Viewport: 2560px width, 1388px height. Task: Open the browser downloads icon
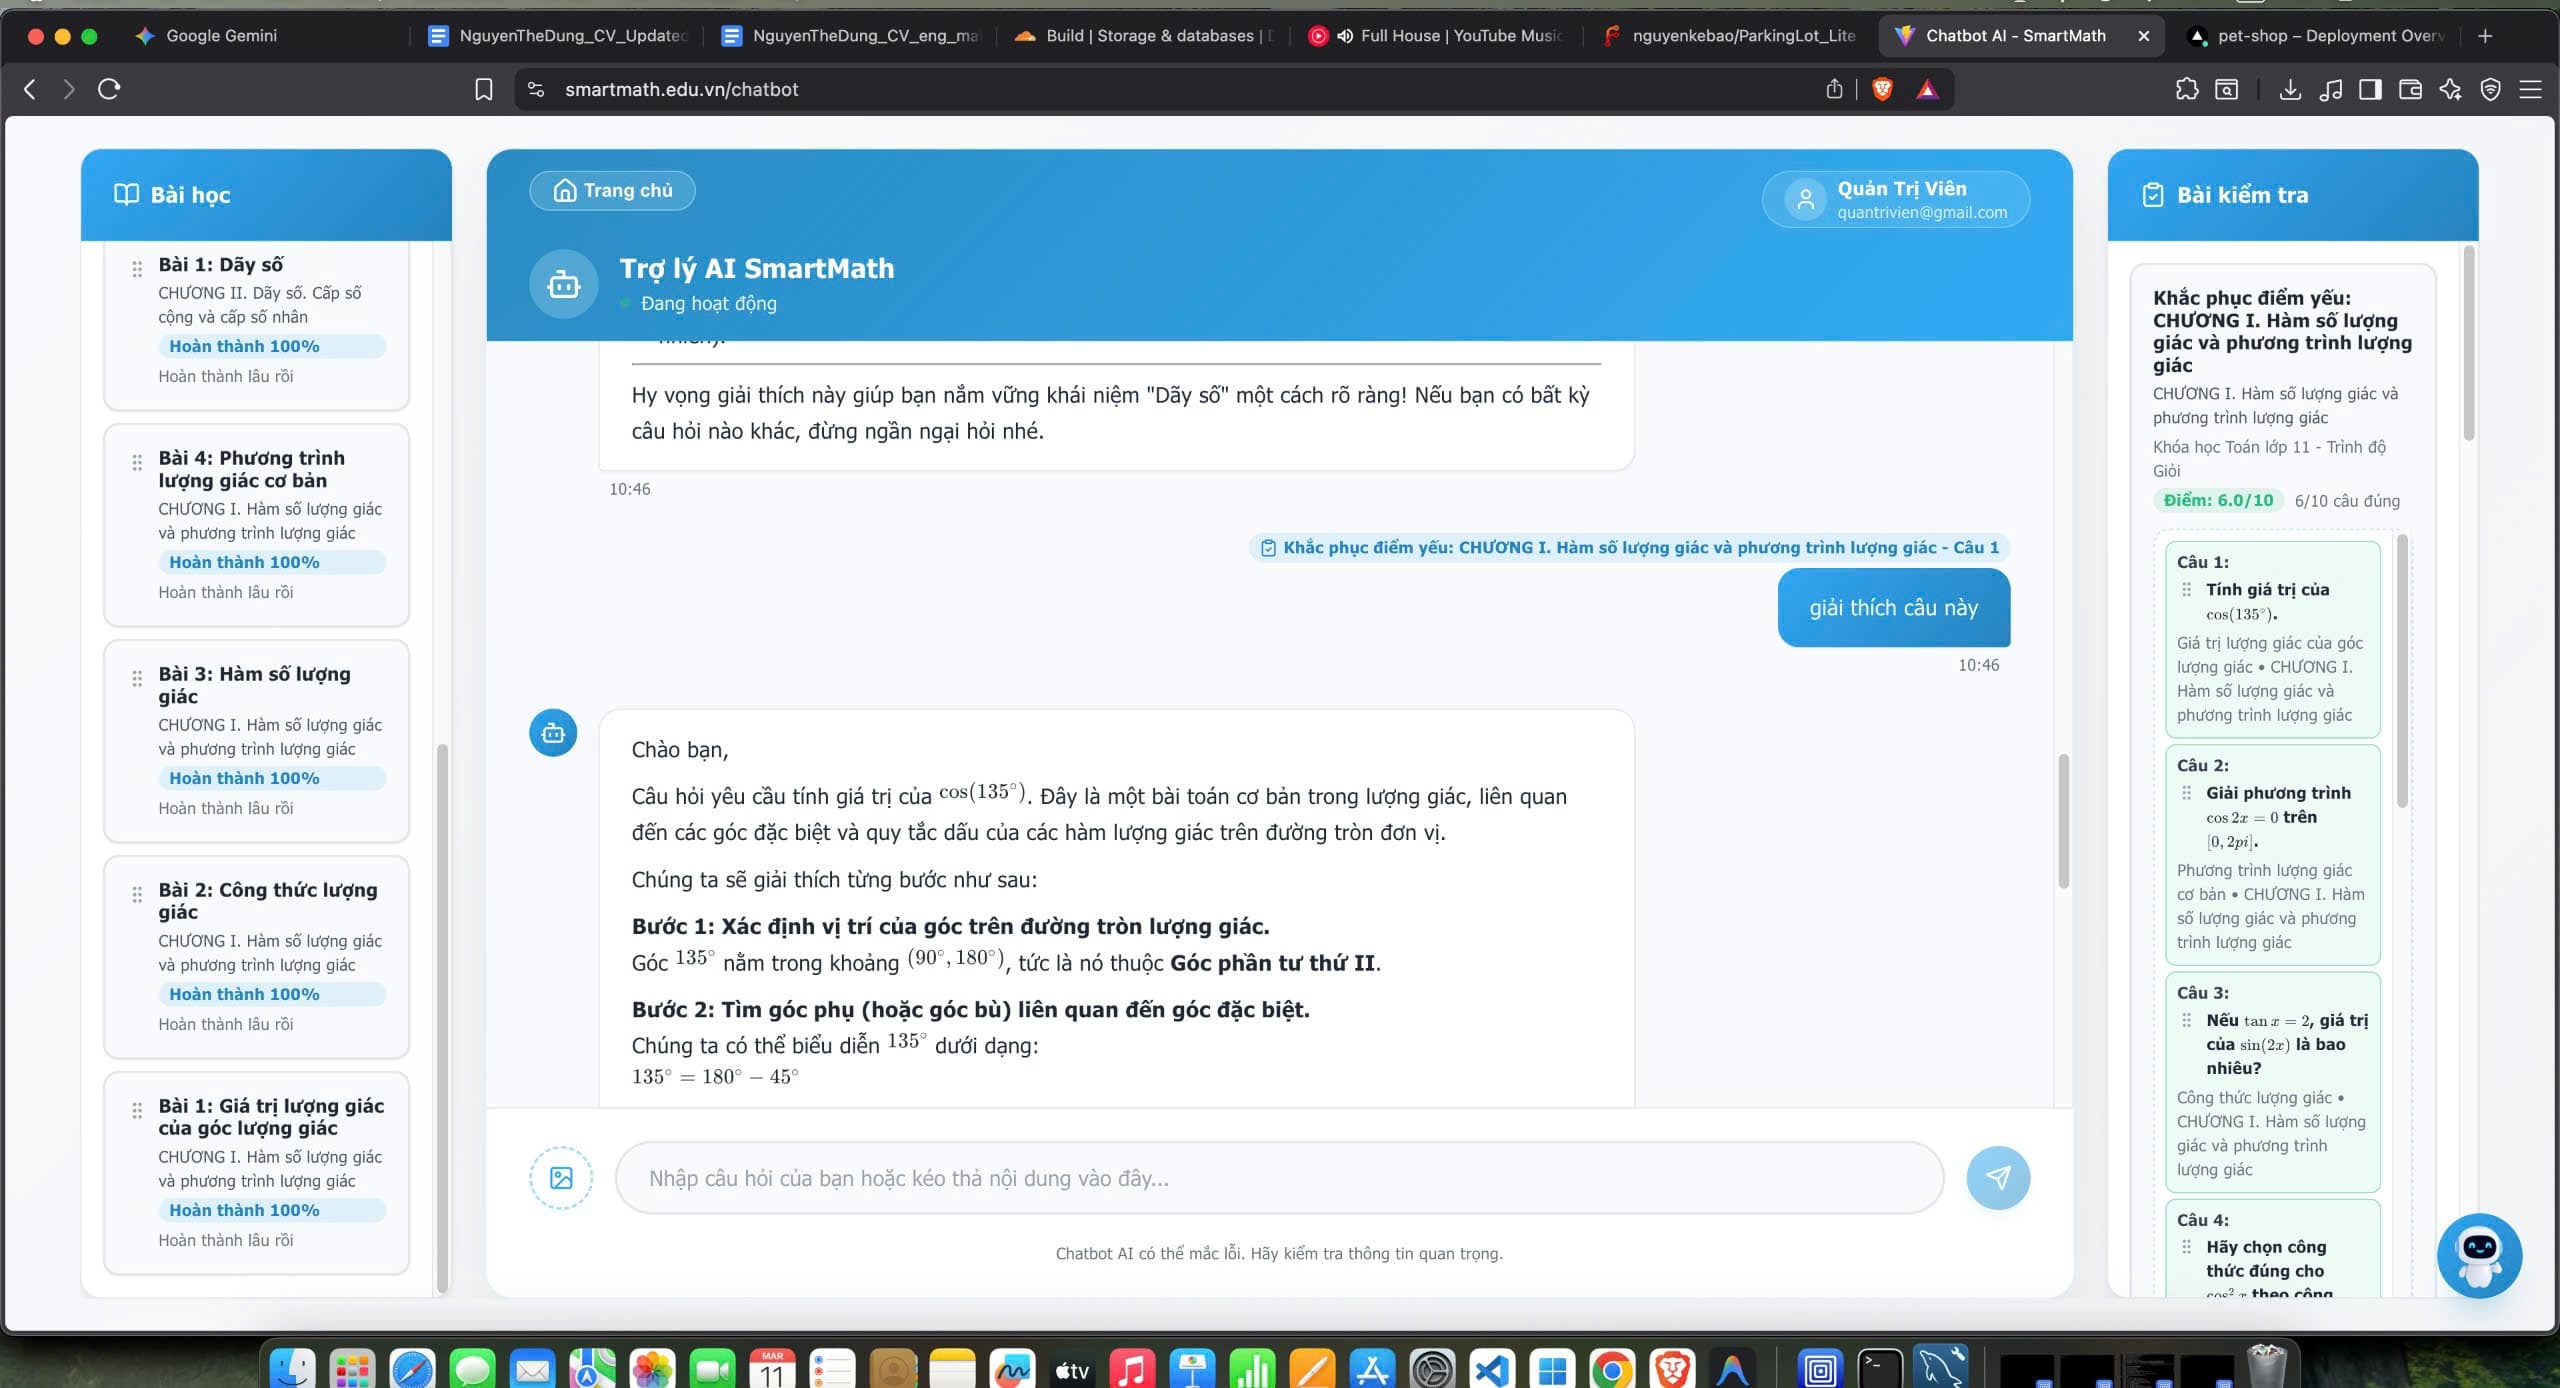(2289, 89)
